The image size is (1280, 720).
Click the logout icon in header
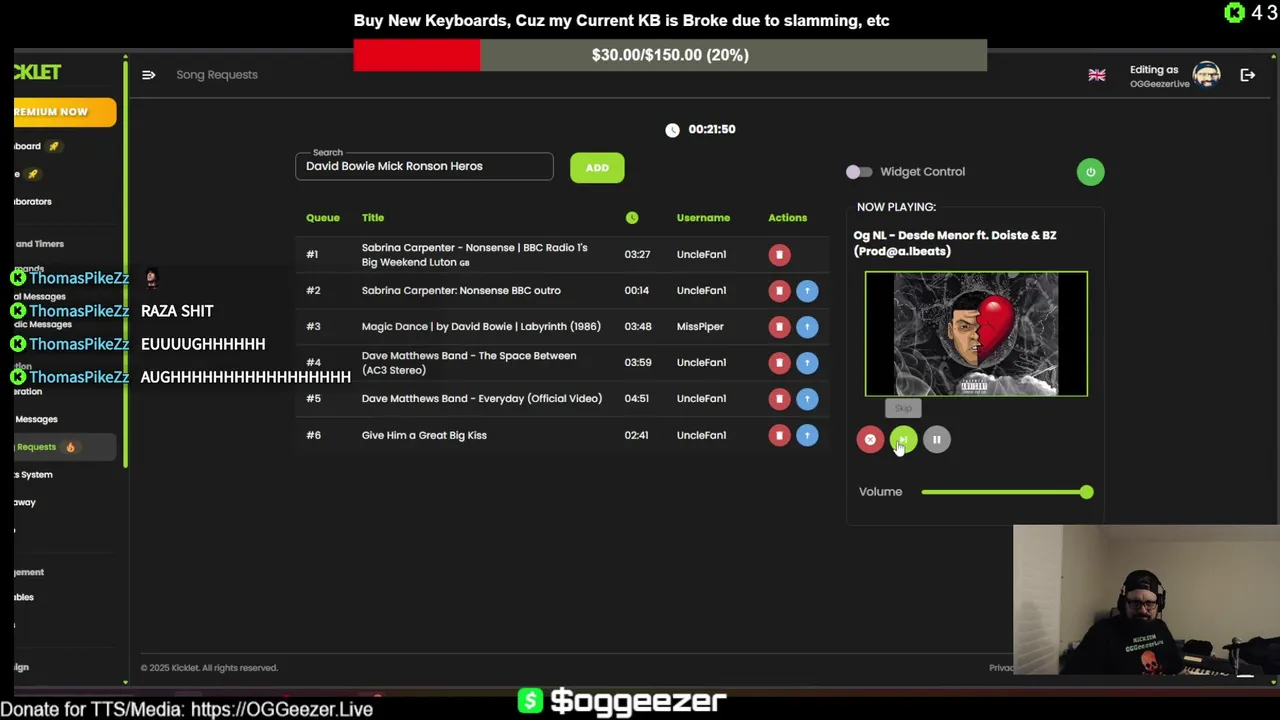click(x=1248, y=75)
